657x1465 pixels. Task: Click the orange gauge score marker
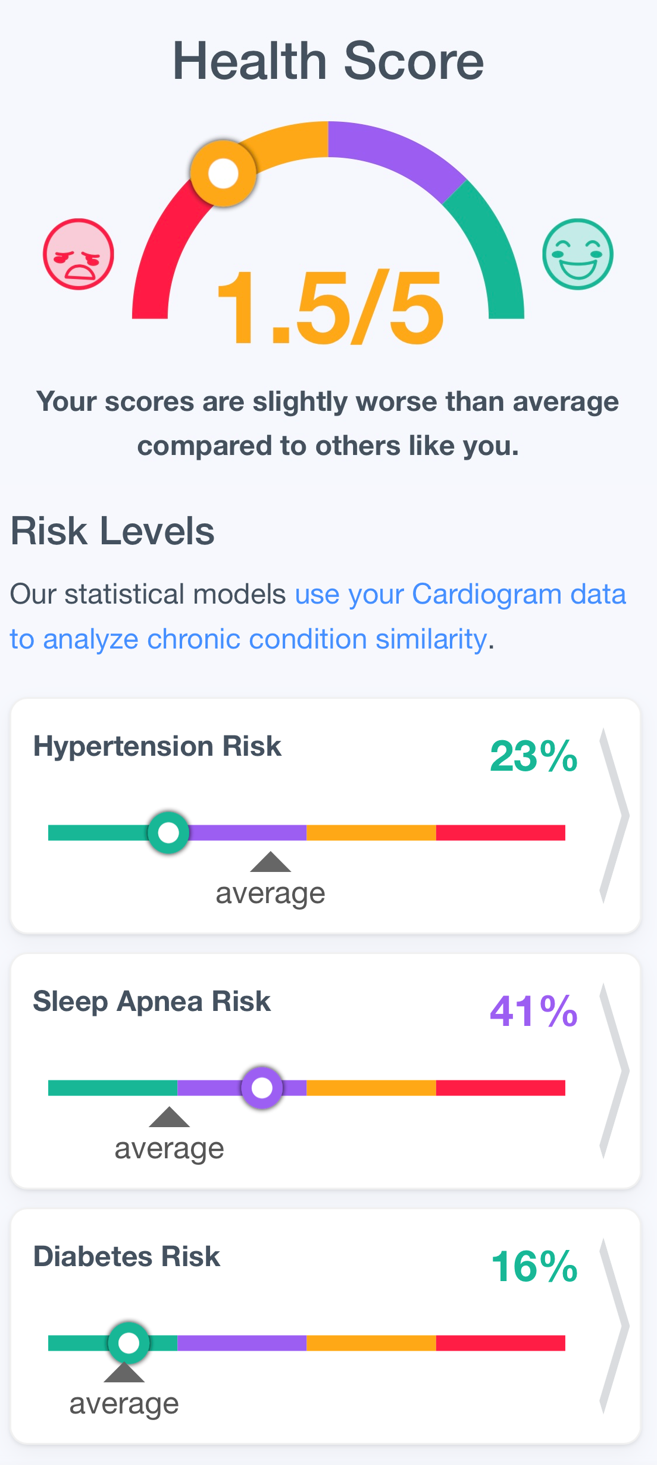coord(223,173)
